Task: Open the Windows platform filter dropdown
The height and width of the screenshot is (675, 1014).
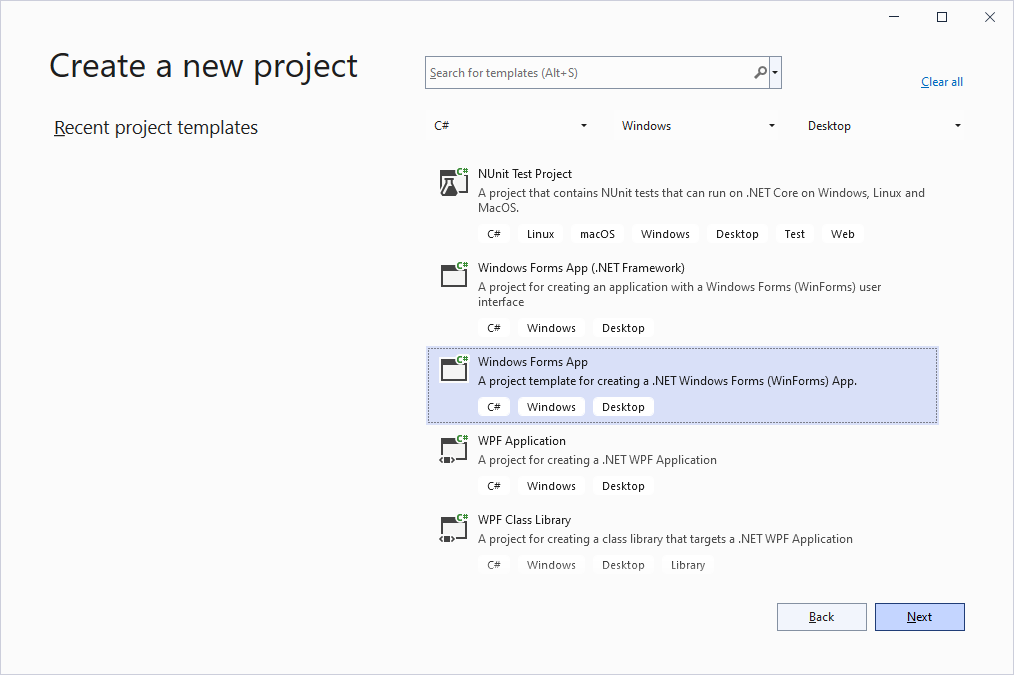Action: 698,126
